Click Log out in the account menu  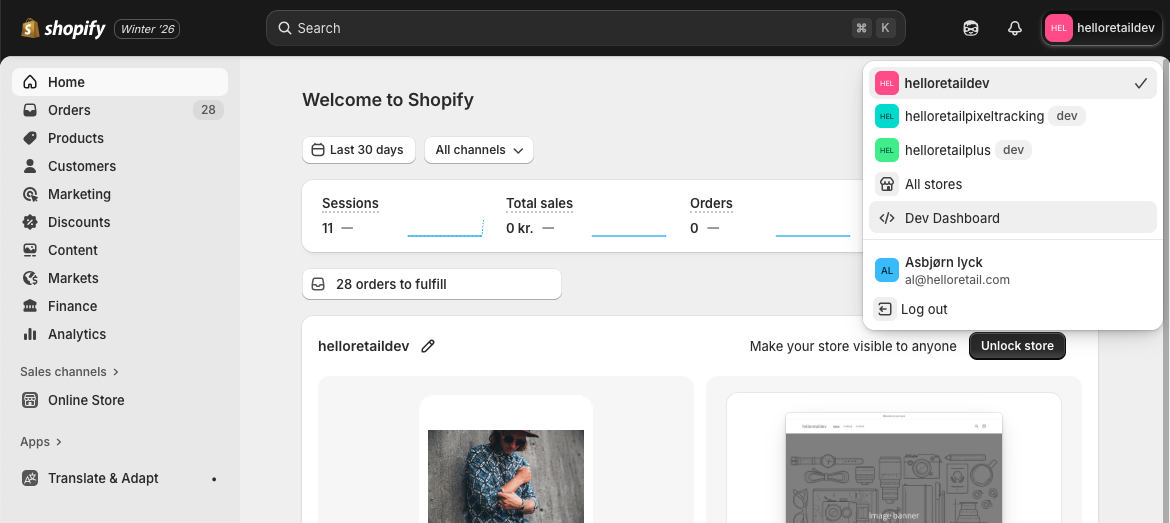(923, 309)
